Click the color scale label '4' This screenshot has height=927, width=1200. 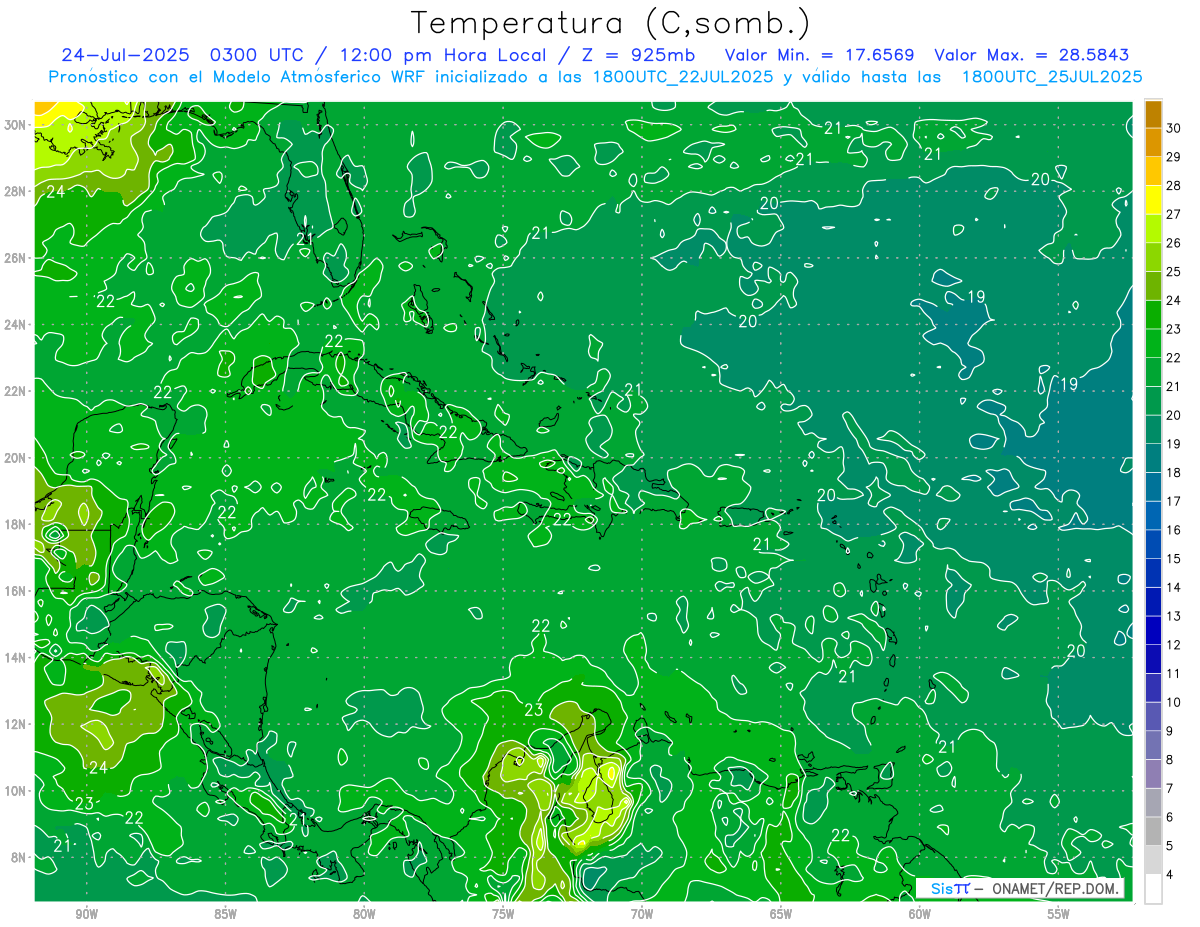pyautogui.click(x=1170, y=875)
